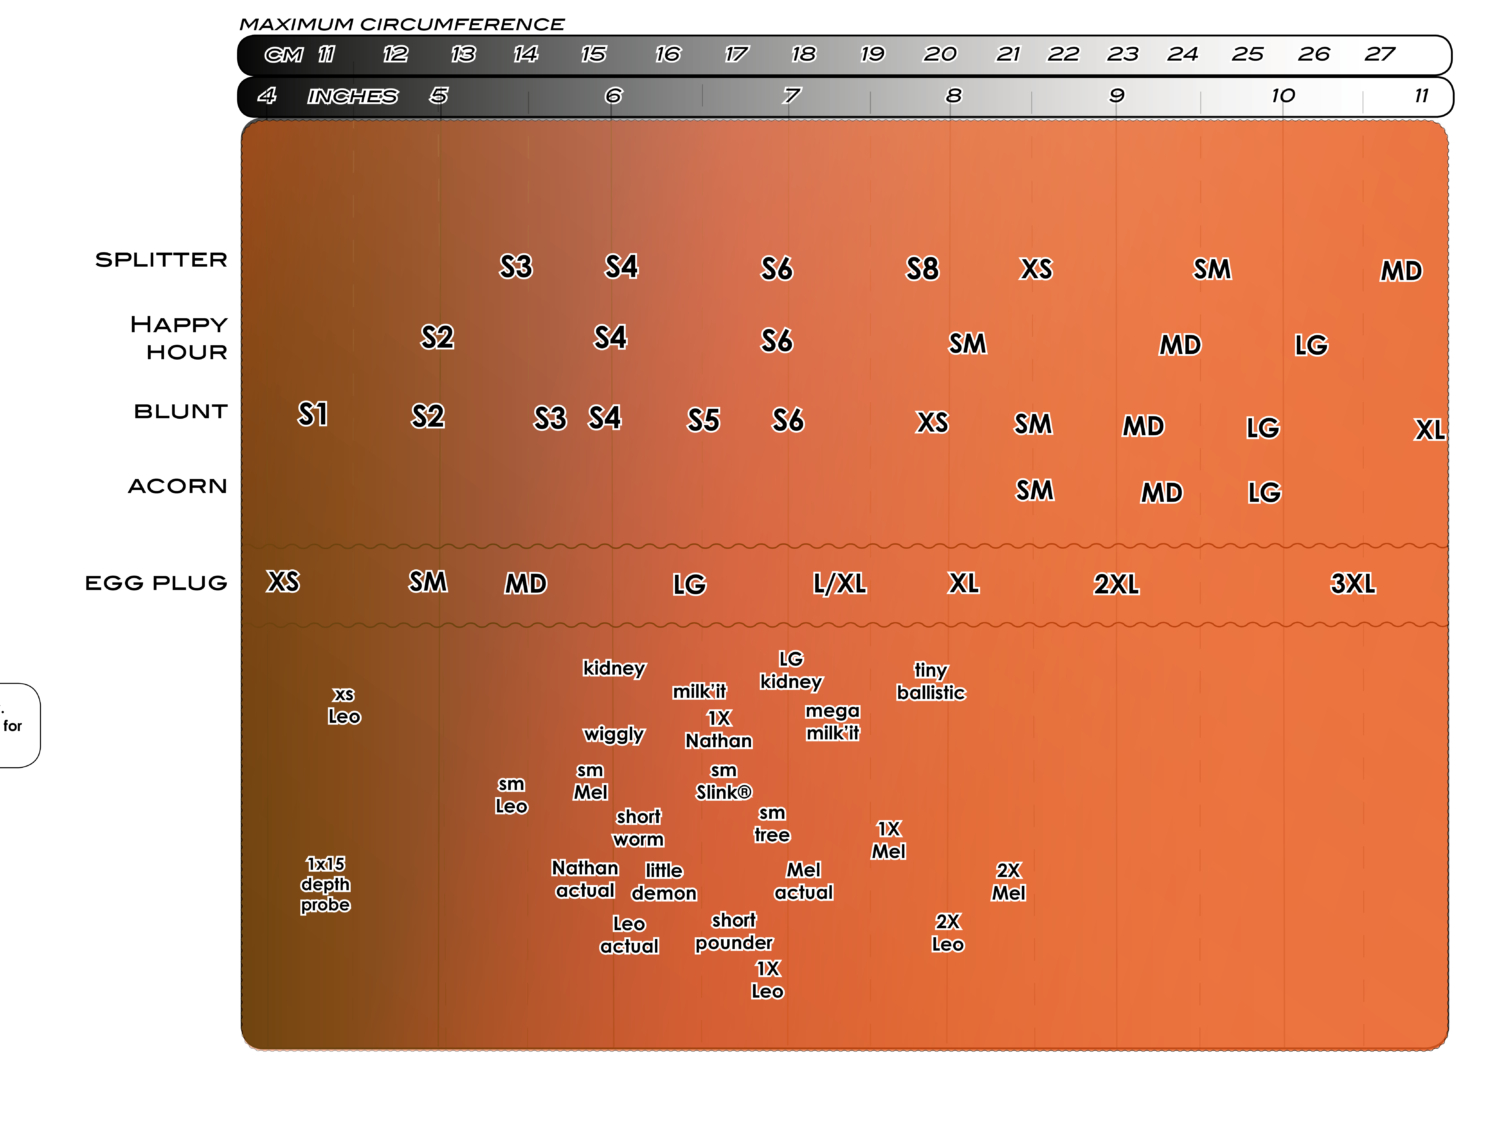
Task: Click the S1 size in Blunt row
Action: [313, 414]
